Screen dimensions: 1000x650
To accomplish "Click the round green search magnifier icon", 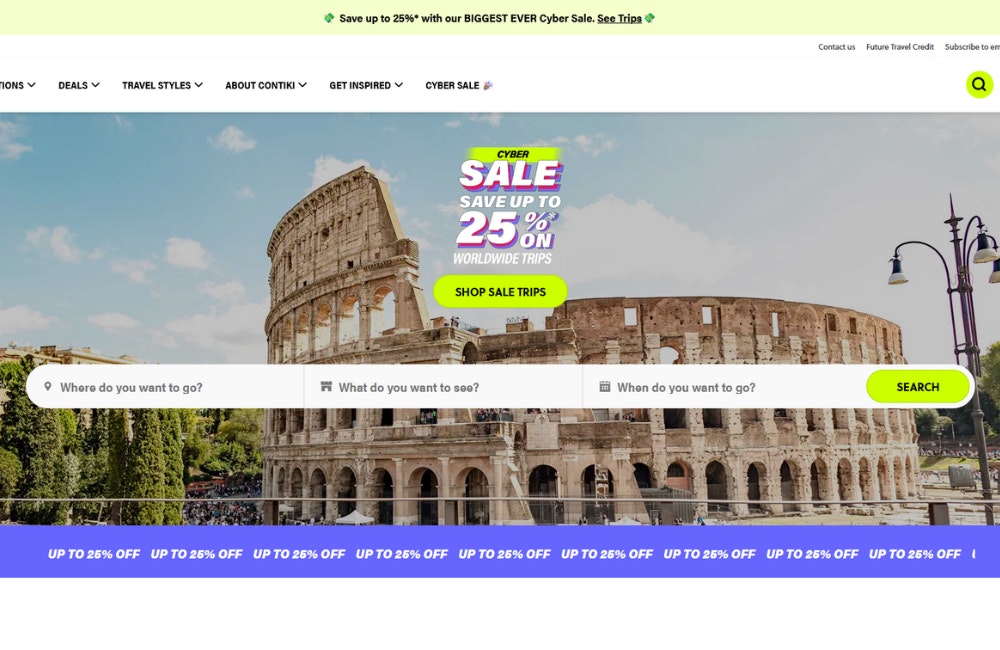I will click(979, 84).
